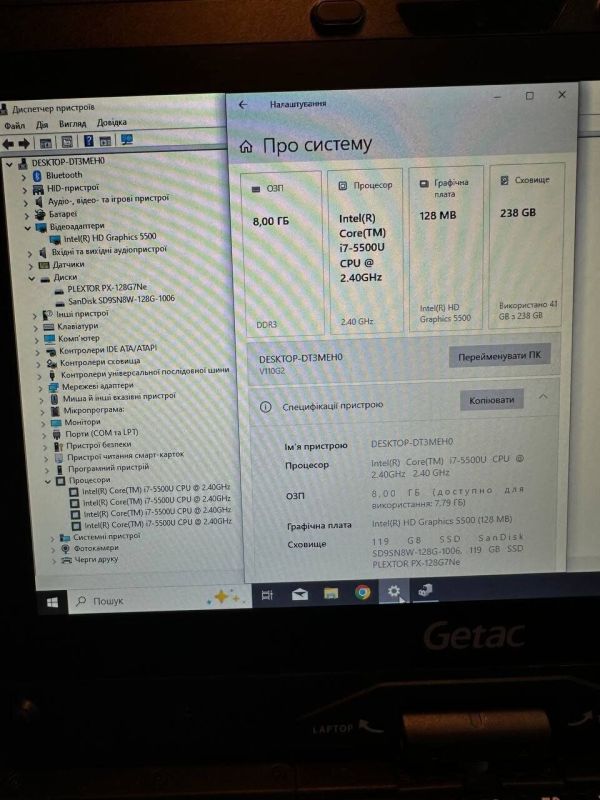The image size is (600, 800).
Task: Select the Пристрої безпеки item
Action: coord(98,445)
